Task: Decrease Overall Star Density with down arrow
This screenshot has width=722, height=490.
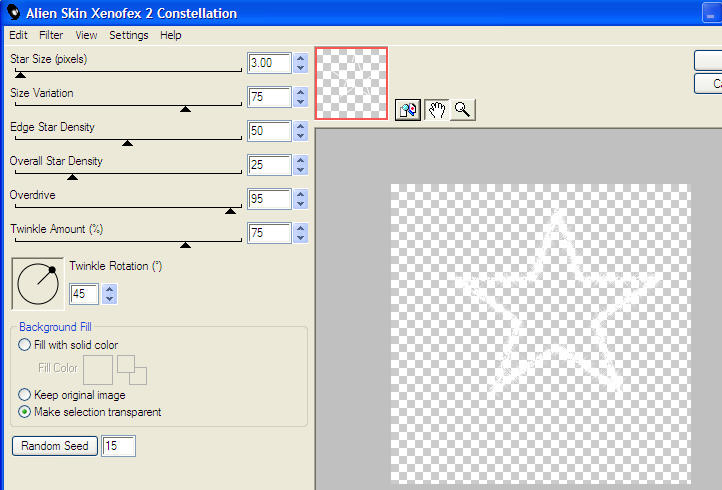Action: 301,170
